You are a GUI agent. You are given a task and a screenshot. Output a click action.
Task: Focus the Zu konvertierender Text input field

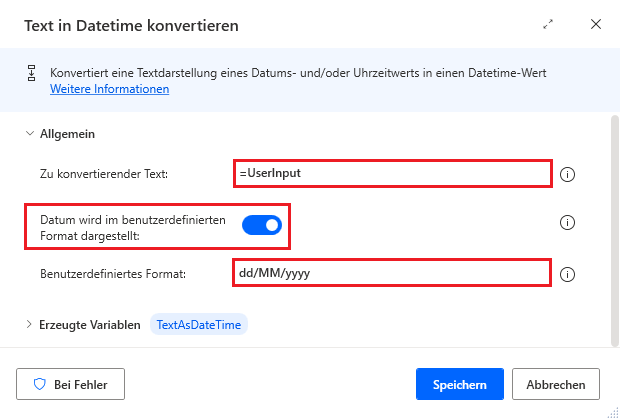tap(393, 173)
